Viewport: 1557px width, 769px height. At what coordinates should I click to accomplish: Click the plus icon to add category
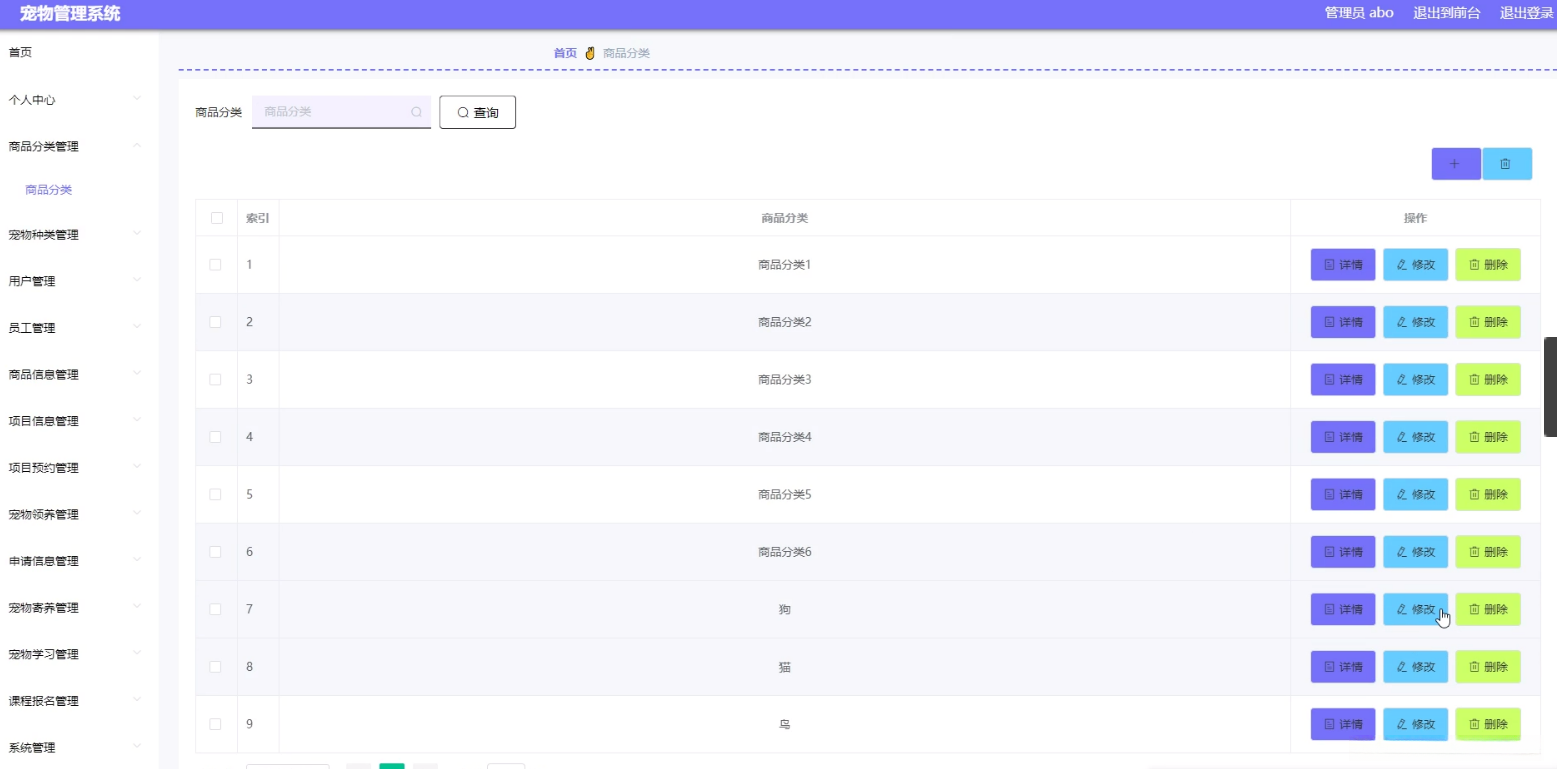1455,164
